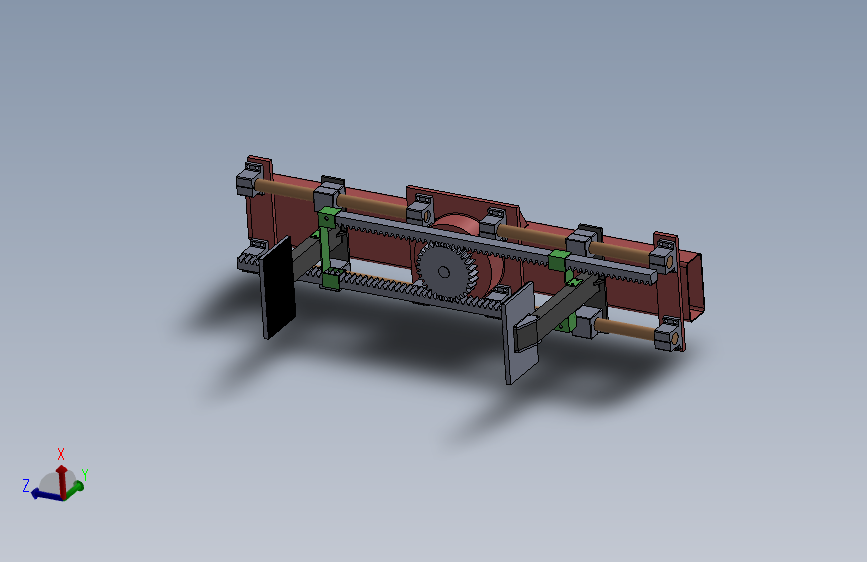Select the copper guide rod beside the gray plate
The image size is (867, 562).
tap(627, 329)
